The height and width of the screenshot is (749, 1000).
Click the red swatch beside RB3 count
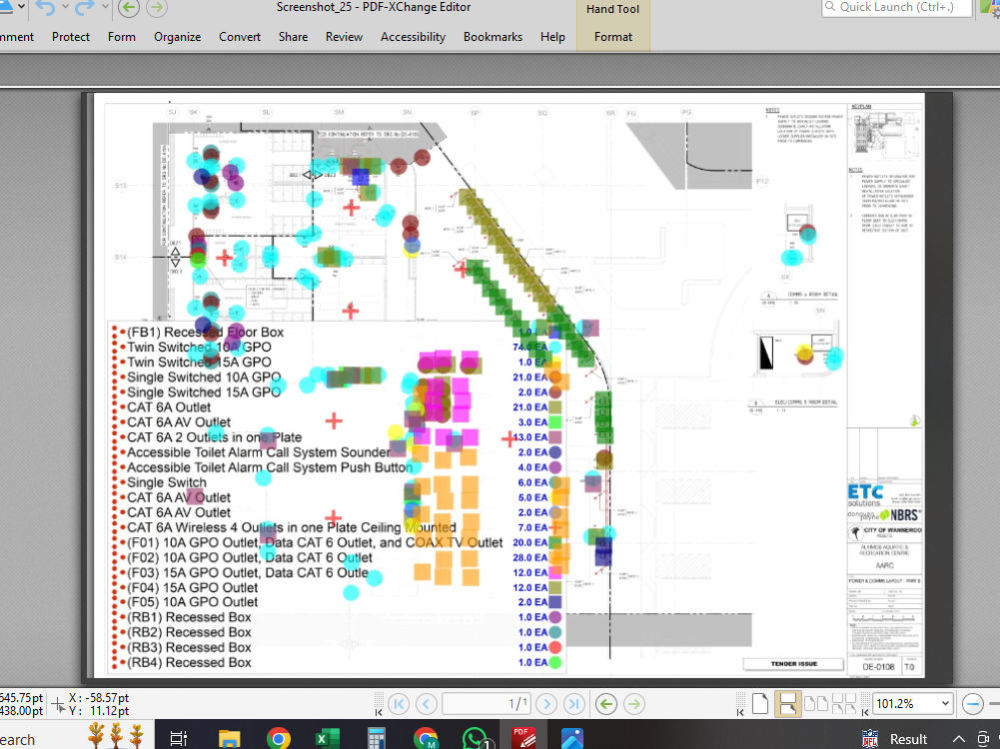coord(555,647)
